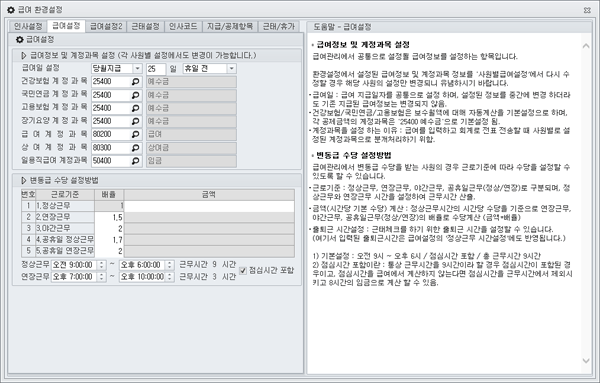Click the 금액 cell for 1.정상근무 row
600x383 pixels.
pyautogui.click(x=209, y=206)
